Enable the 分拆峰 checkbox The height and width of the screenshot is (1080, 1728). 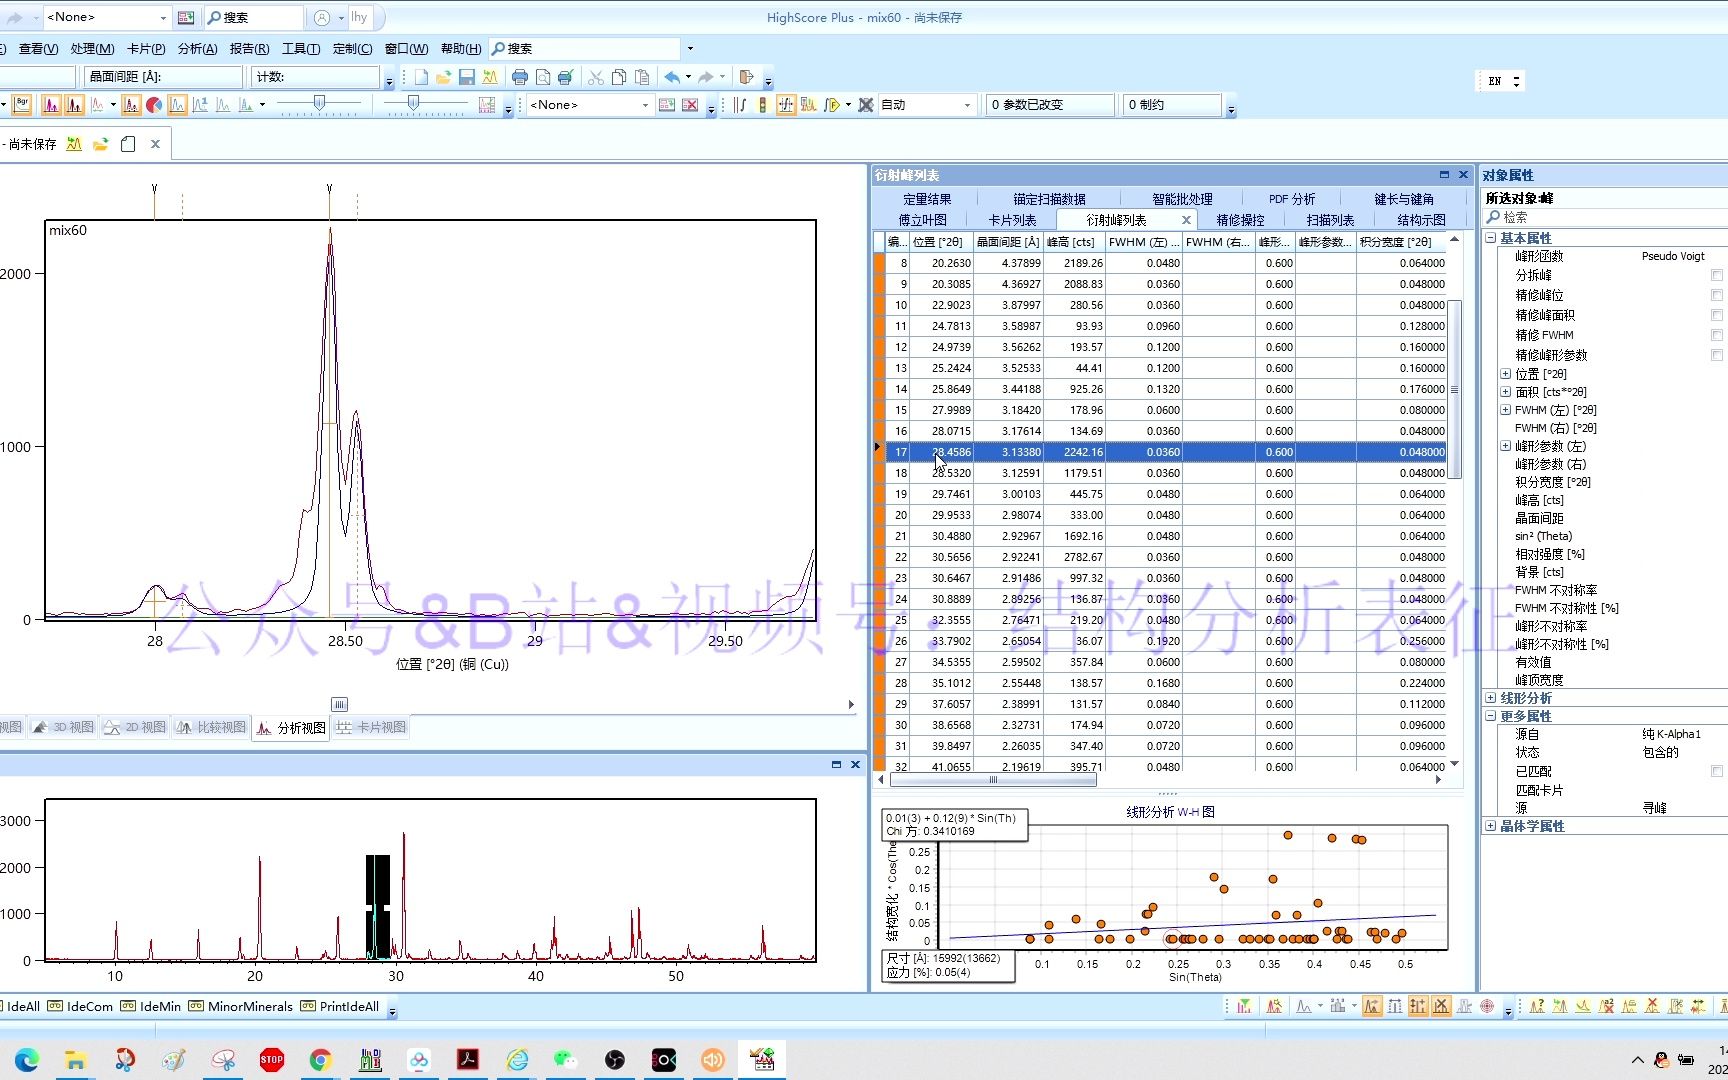click(1716, 275)
